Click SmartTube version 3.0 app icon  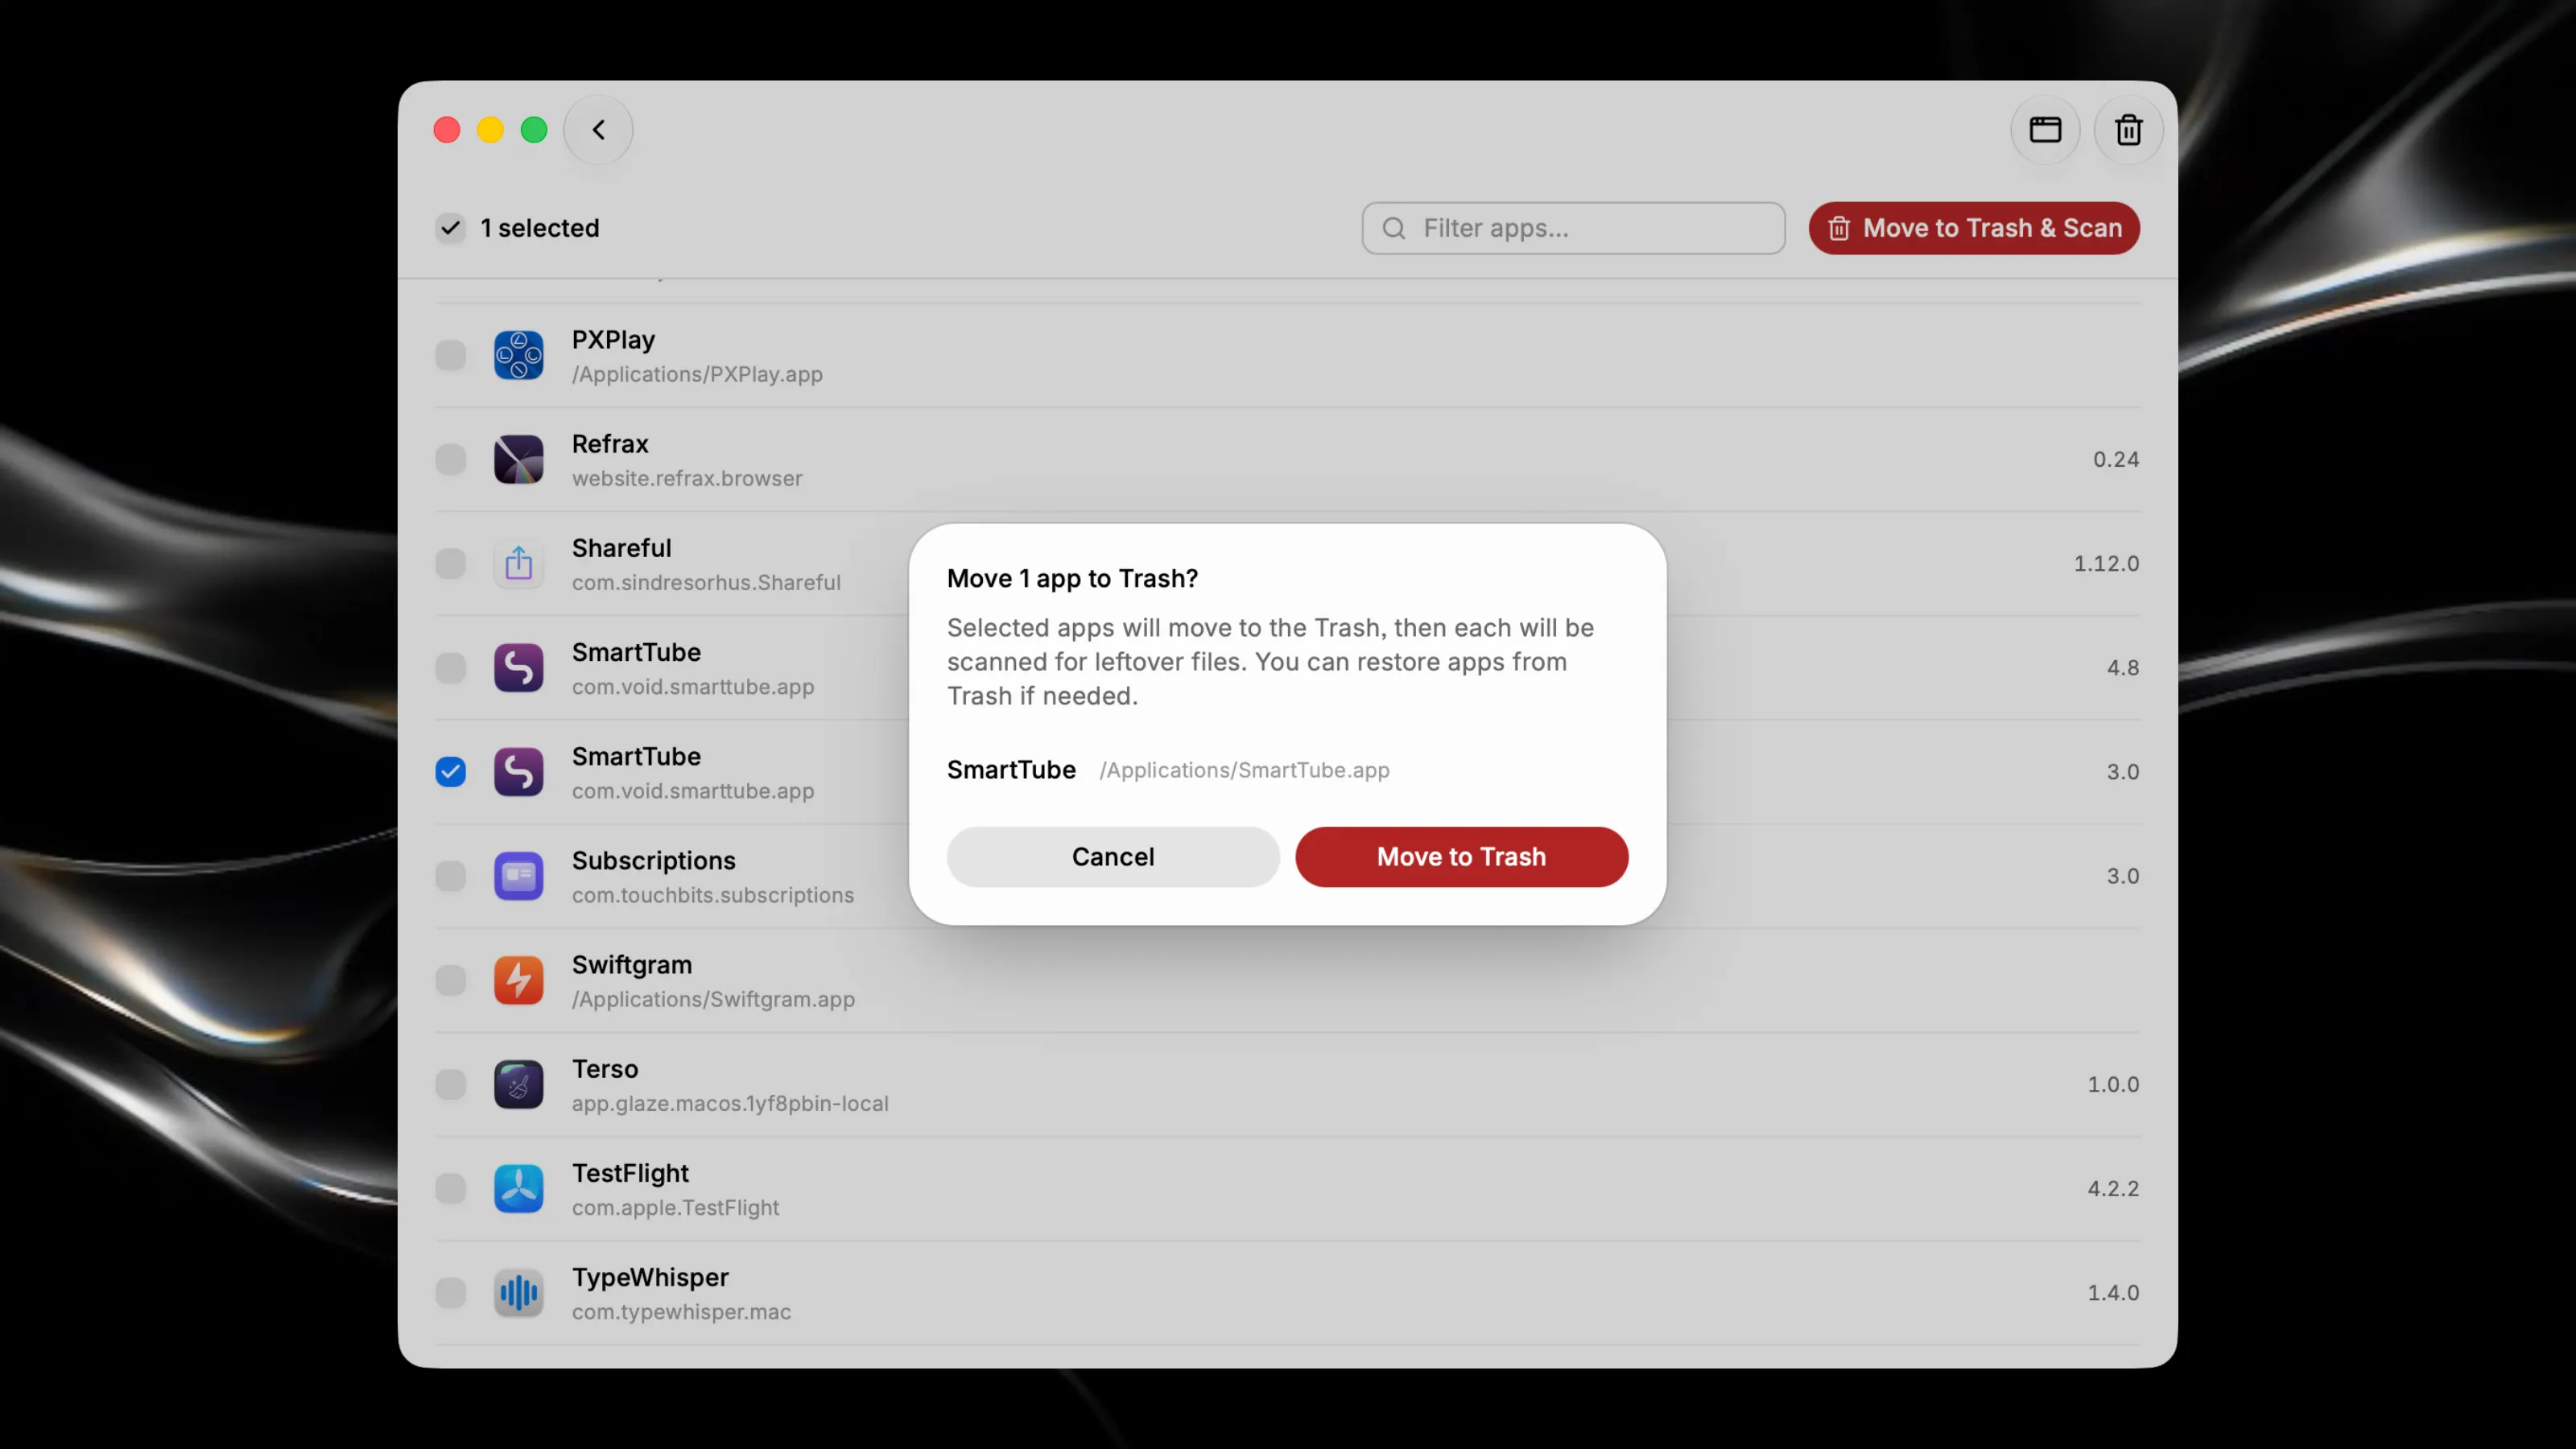(x=518, y=772)
